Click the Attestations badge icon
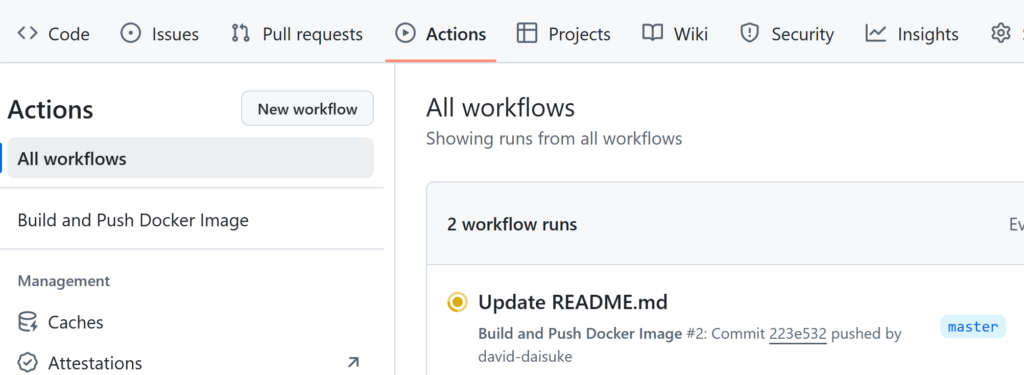The width and height of the screenshot is (1024, 375). [27, 363]
